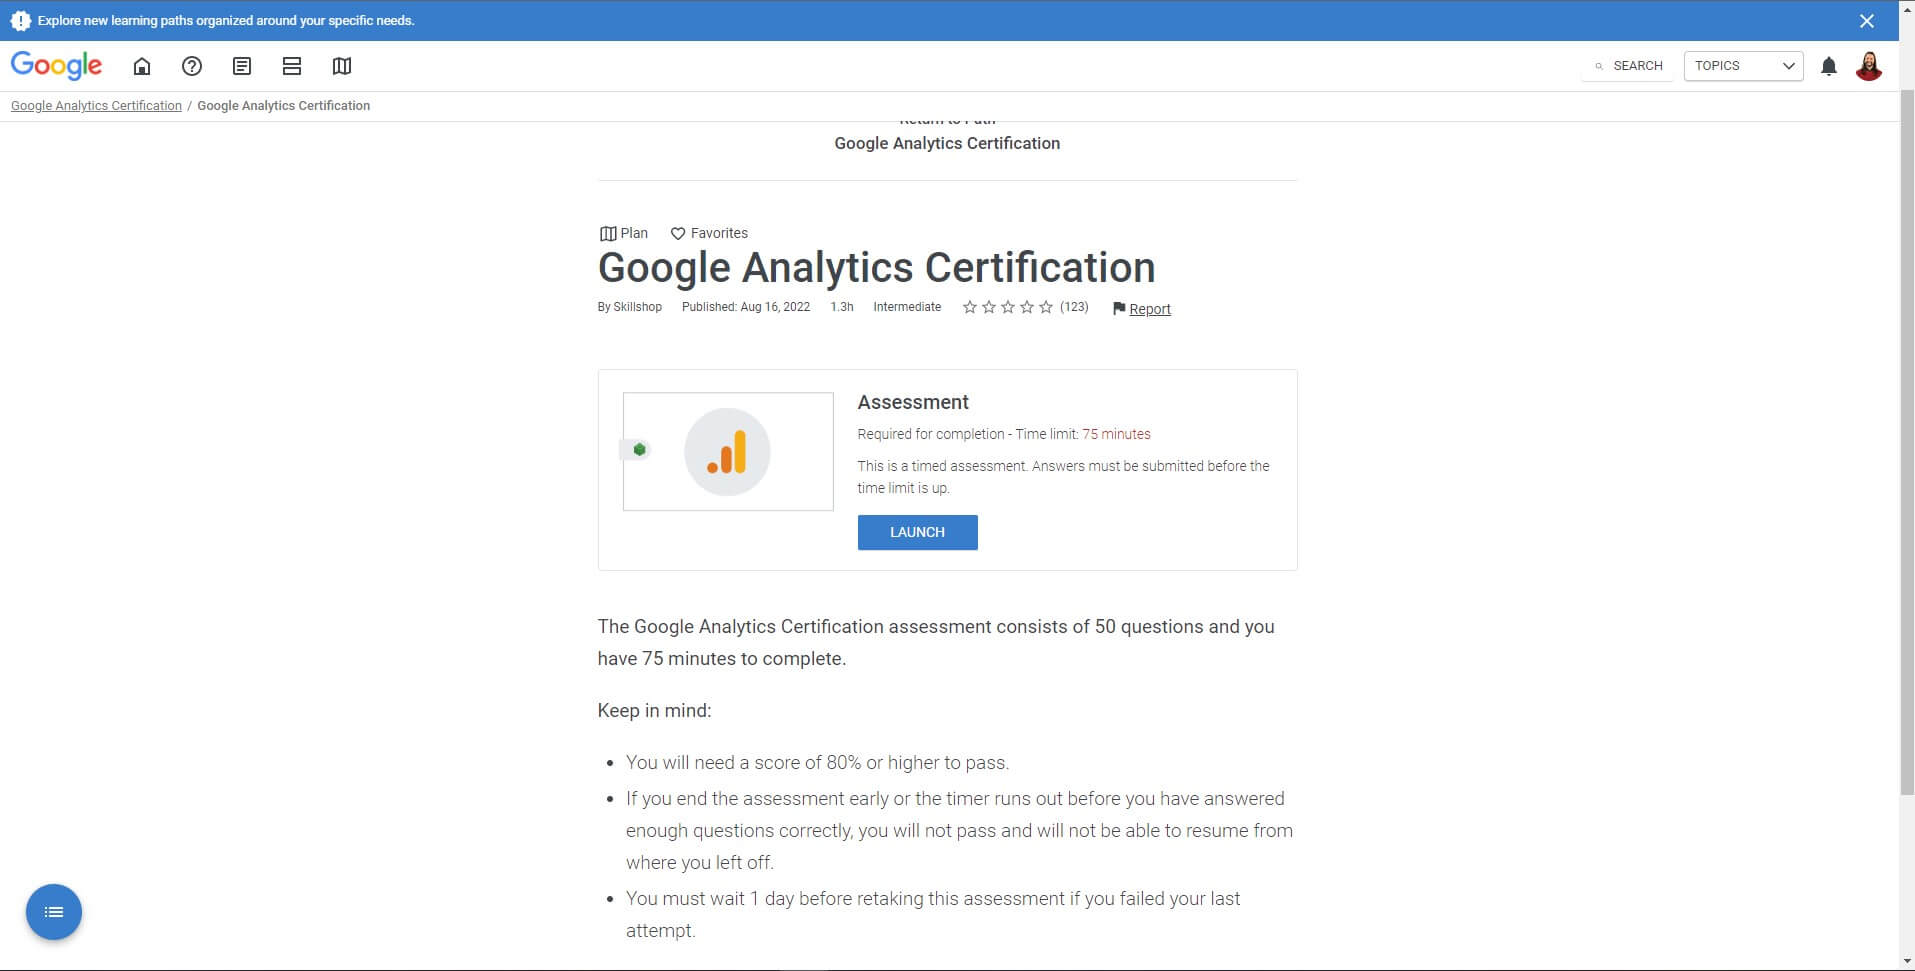
Task: Click the '(123)' ratings count
Action: (1074, 307)
